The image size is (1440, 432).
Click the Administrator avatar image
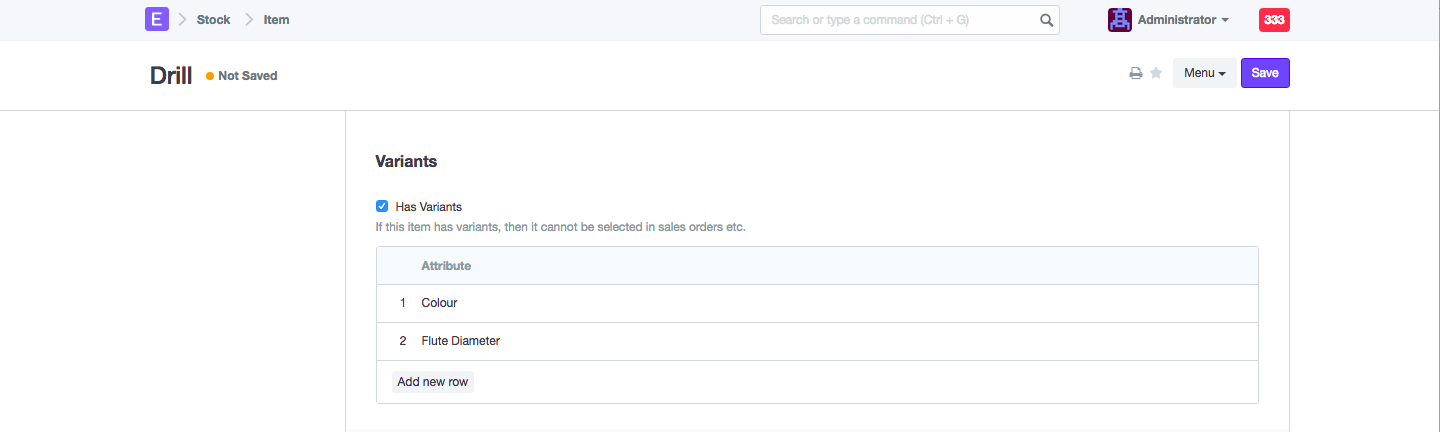pos(1119,20)
